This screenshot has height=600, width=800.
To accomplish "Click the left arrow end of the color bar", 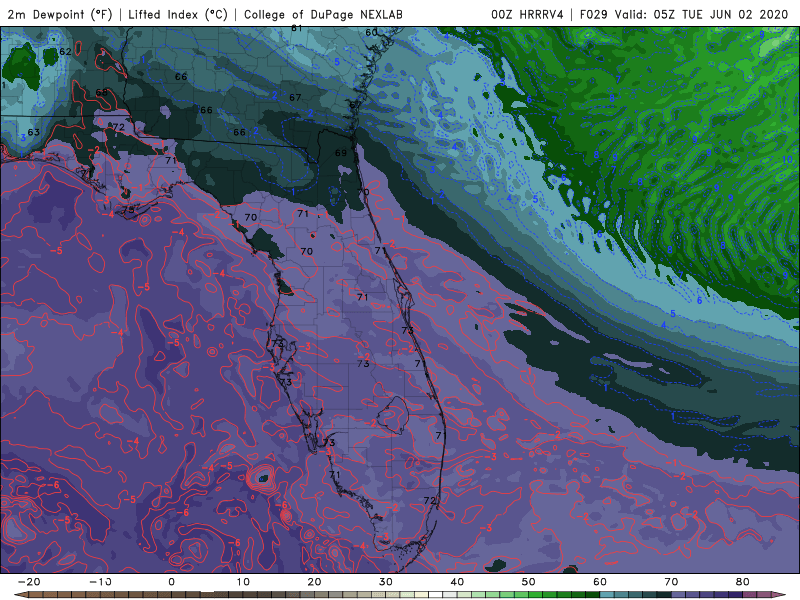I will 20,595.
